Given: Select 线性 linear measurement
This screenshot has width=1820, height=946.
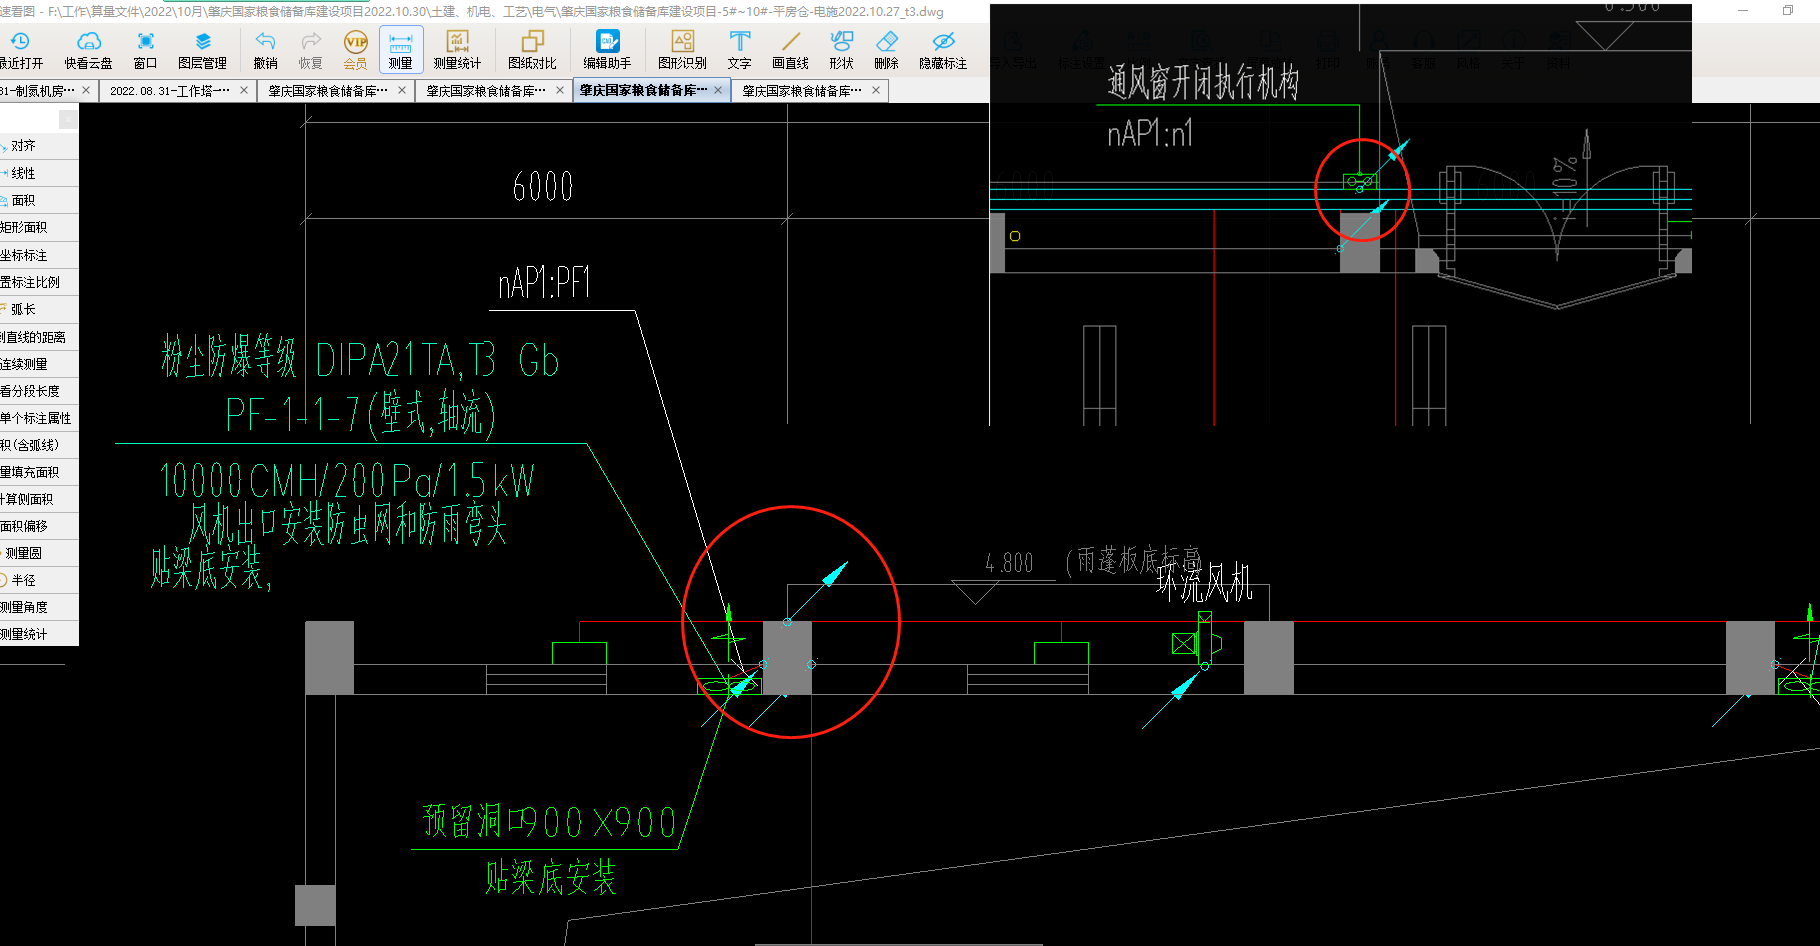Looking at the screenshot, I should (x=39, y=173).
